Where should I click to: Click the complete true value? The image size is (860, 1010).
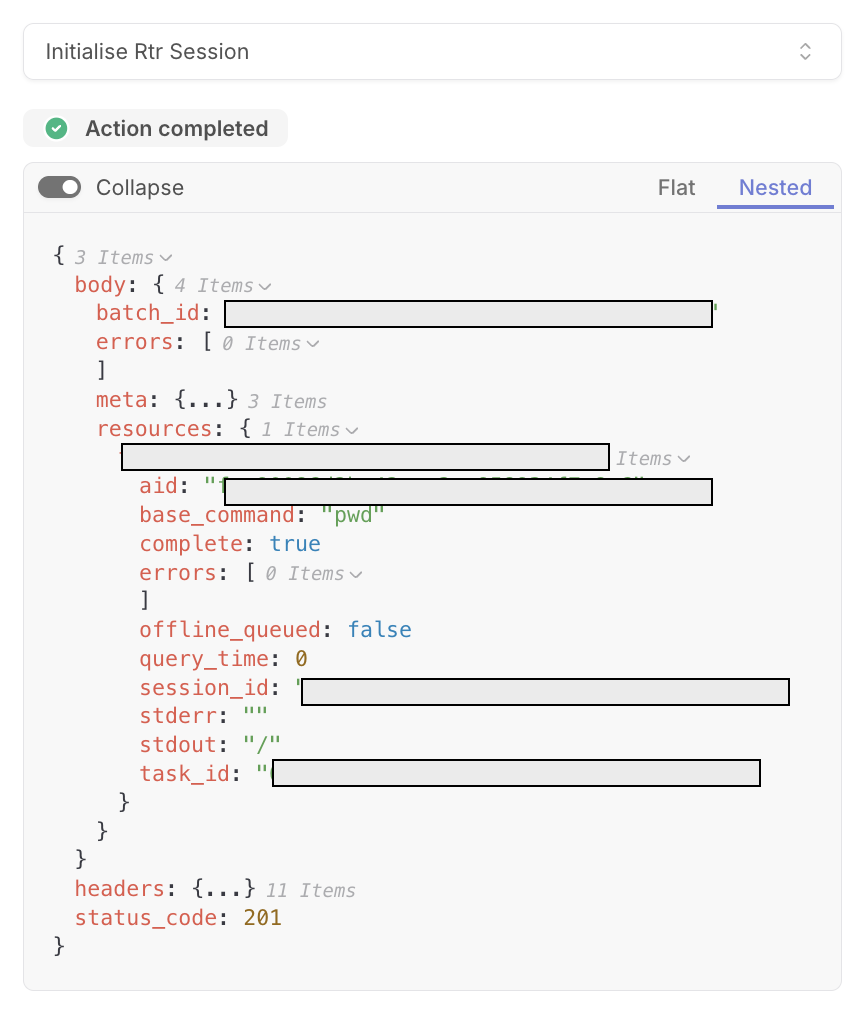click(x=294, y=544)
